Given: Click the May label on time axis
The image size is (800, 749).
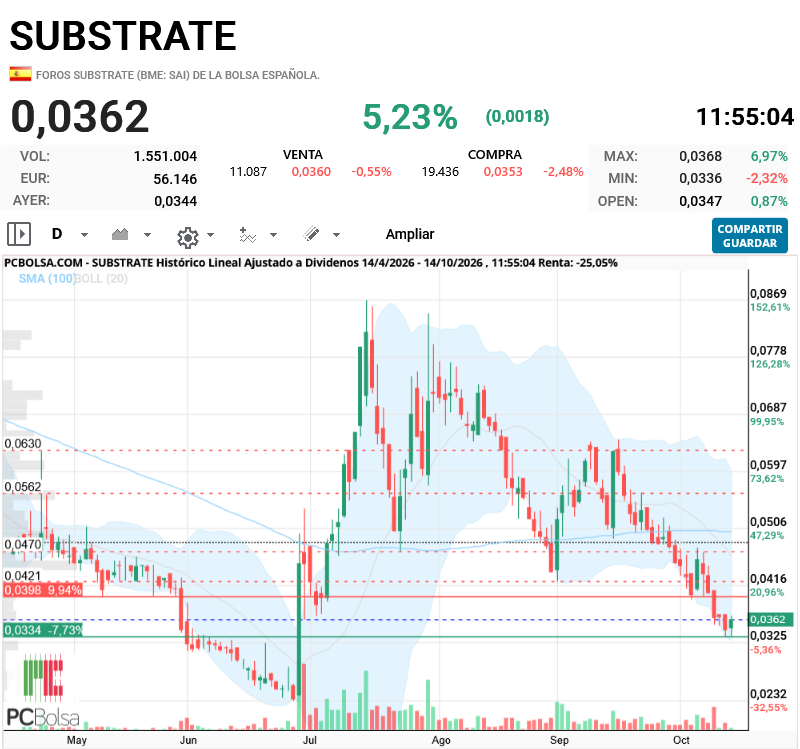Looking at the screenshot, I should tap(77, 740).
